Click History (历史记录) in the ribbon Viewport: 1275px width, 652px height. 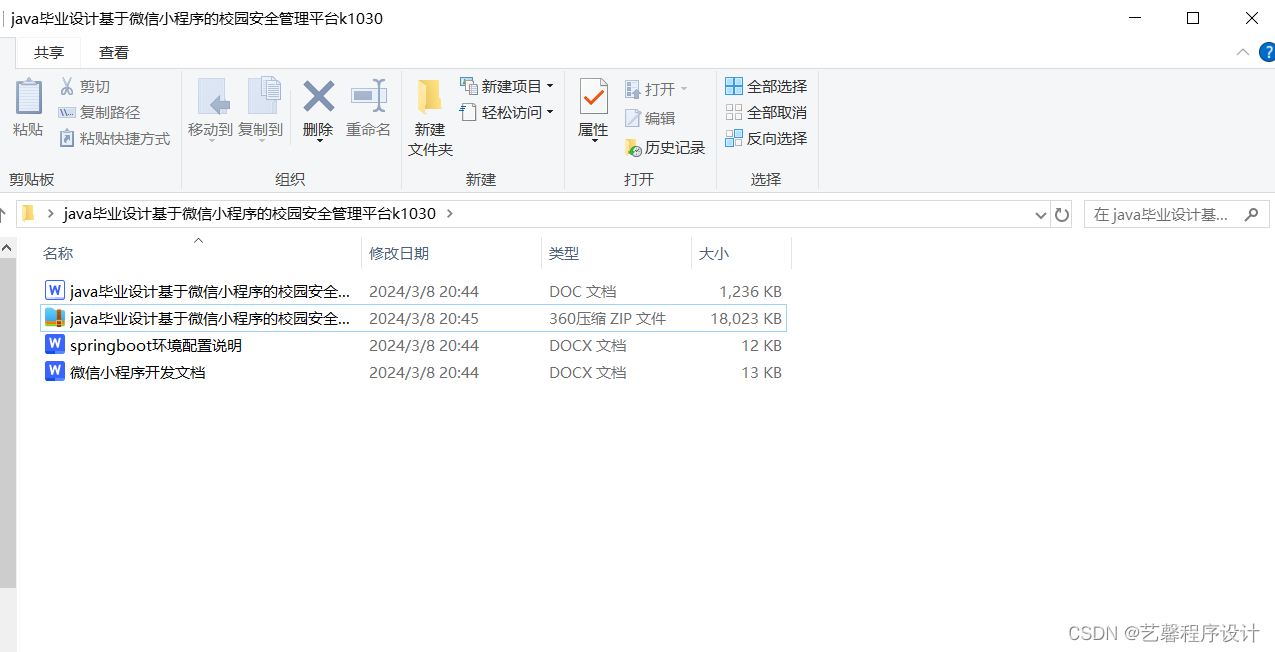(x=665, y=148)
